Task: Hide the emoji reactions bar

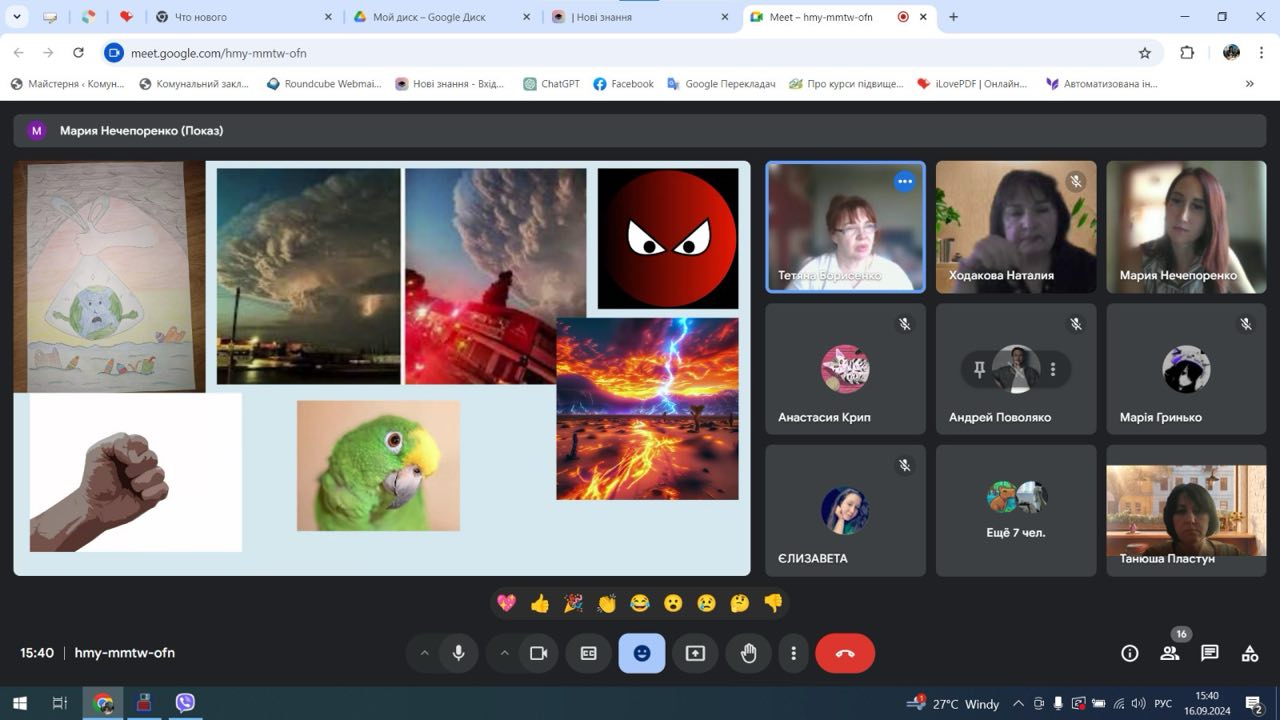Action: pos(641,653)
